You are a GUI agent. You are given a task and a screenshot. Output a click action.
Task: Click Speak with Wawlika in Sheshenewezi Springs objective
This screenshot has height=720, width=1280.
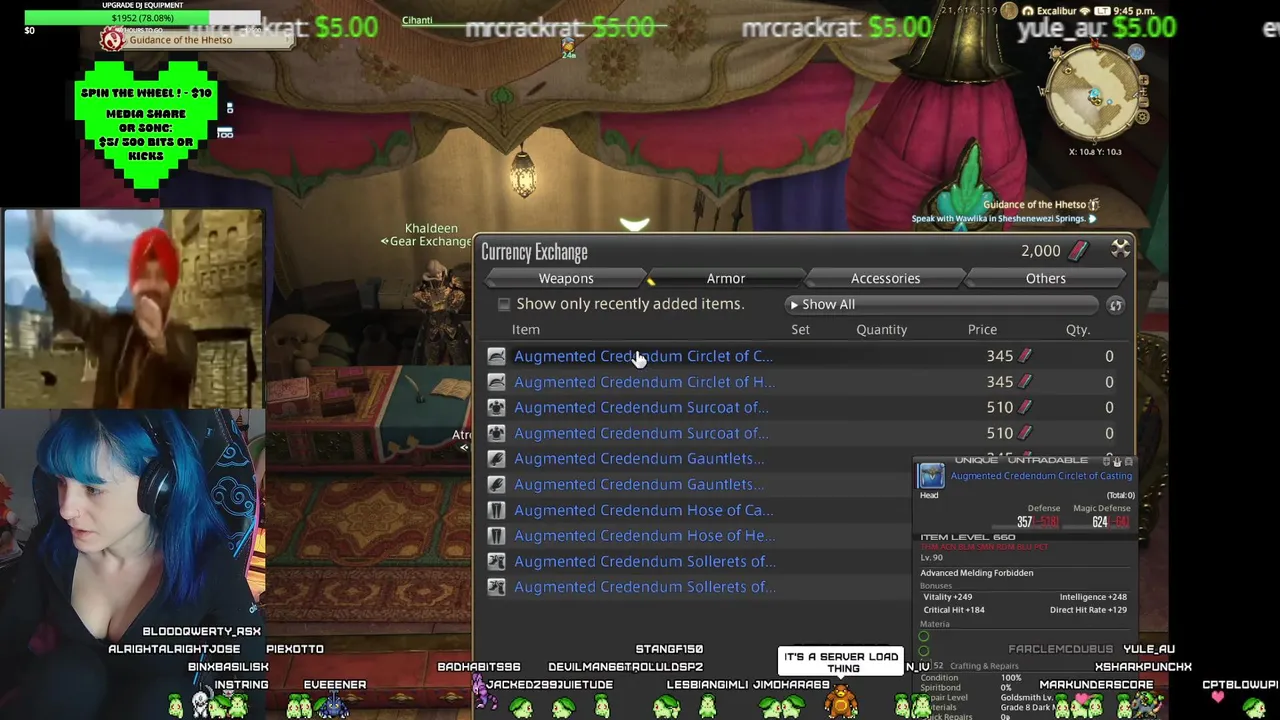tap(1000, 218)
